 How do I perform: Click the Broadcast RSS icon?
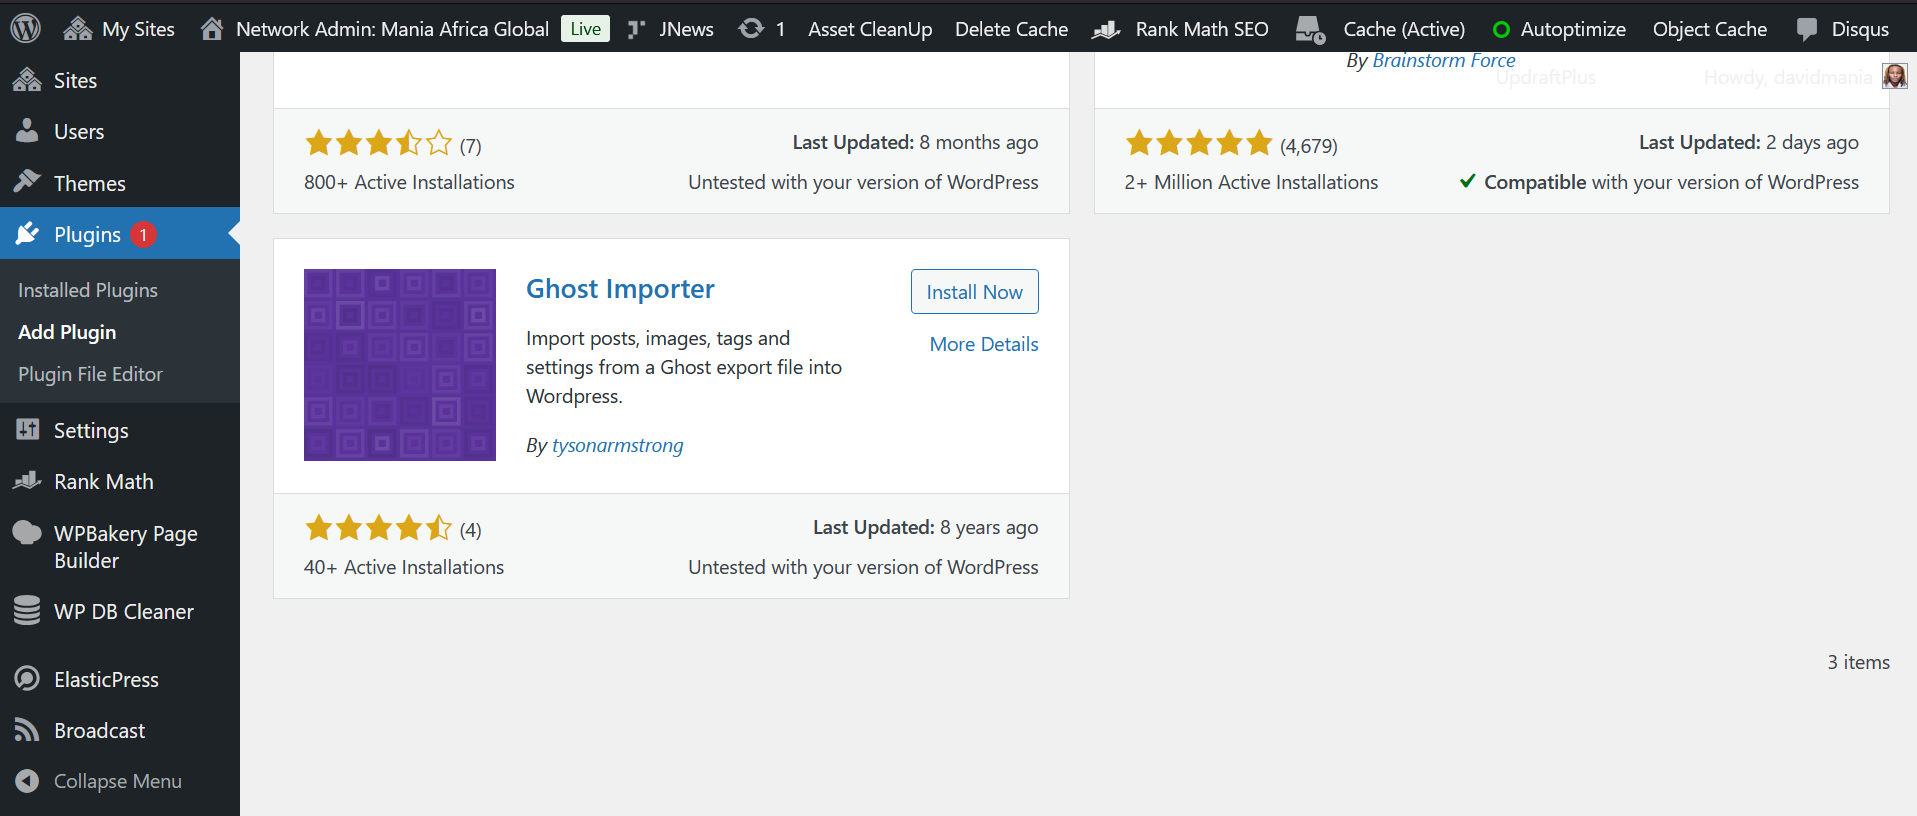(x=27, y=730)
